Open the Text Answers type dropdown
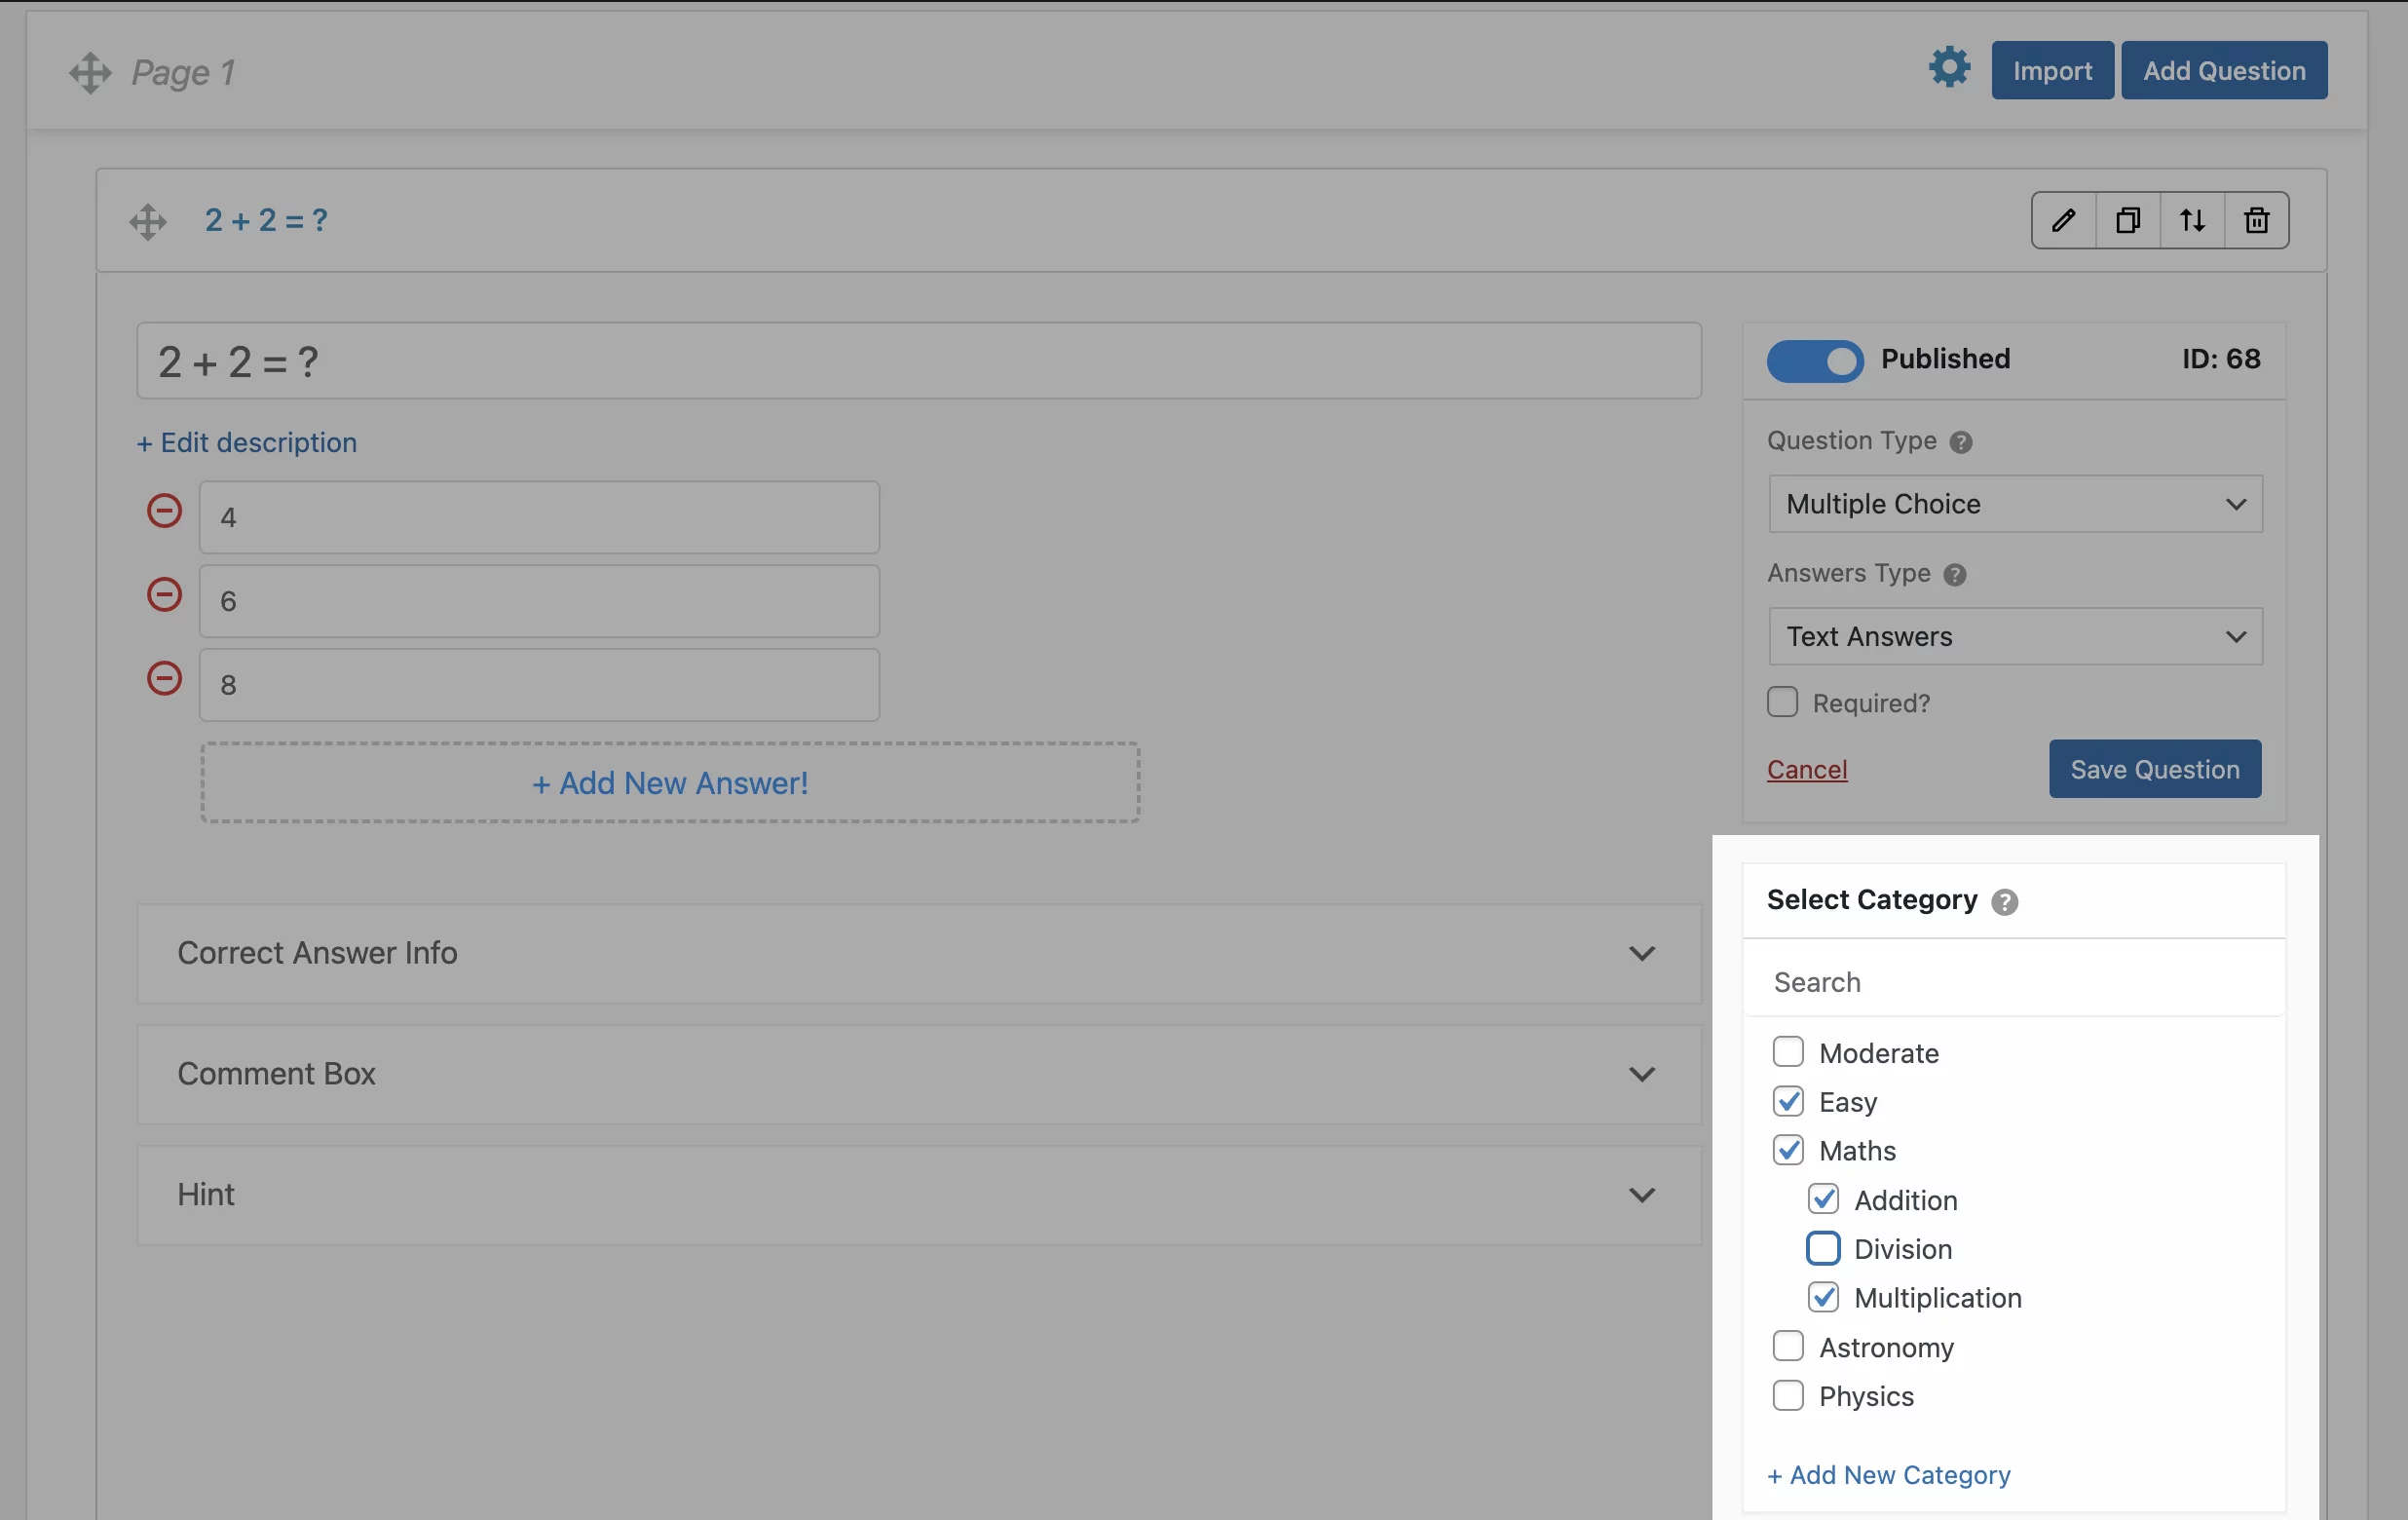2408x1520 pixels. (2015, 636)
